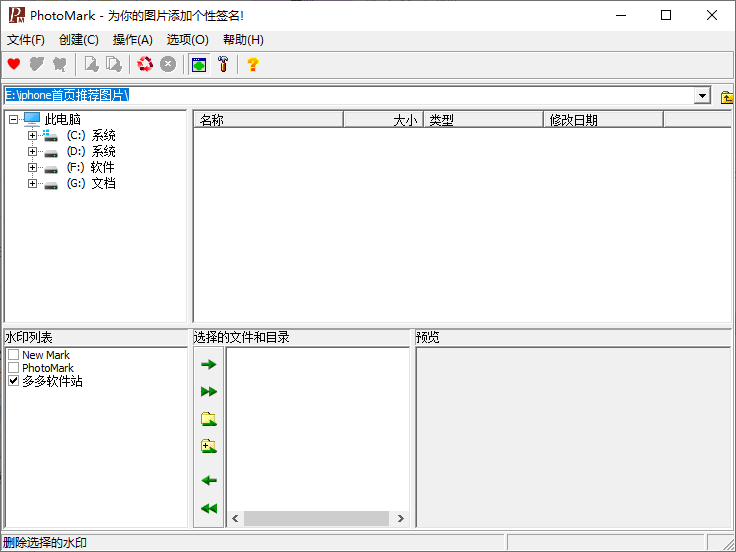Click the preview window toolbar icon
This screenshot has width=736, height=552.
(x=198, y=64)
